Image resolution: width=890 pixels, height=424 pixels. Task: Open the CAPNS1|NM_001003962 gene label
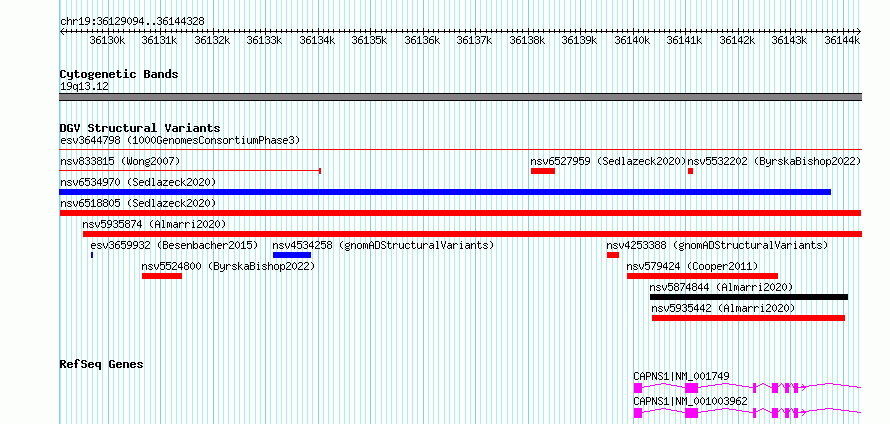pos(690,401)
